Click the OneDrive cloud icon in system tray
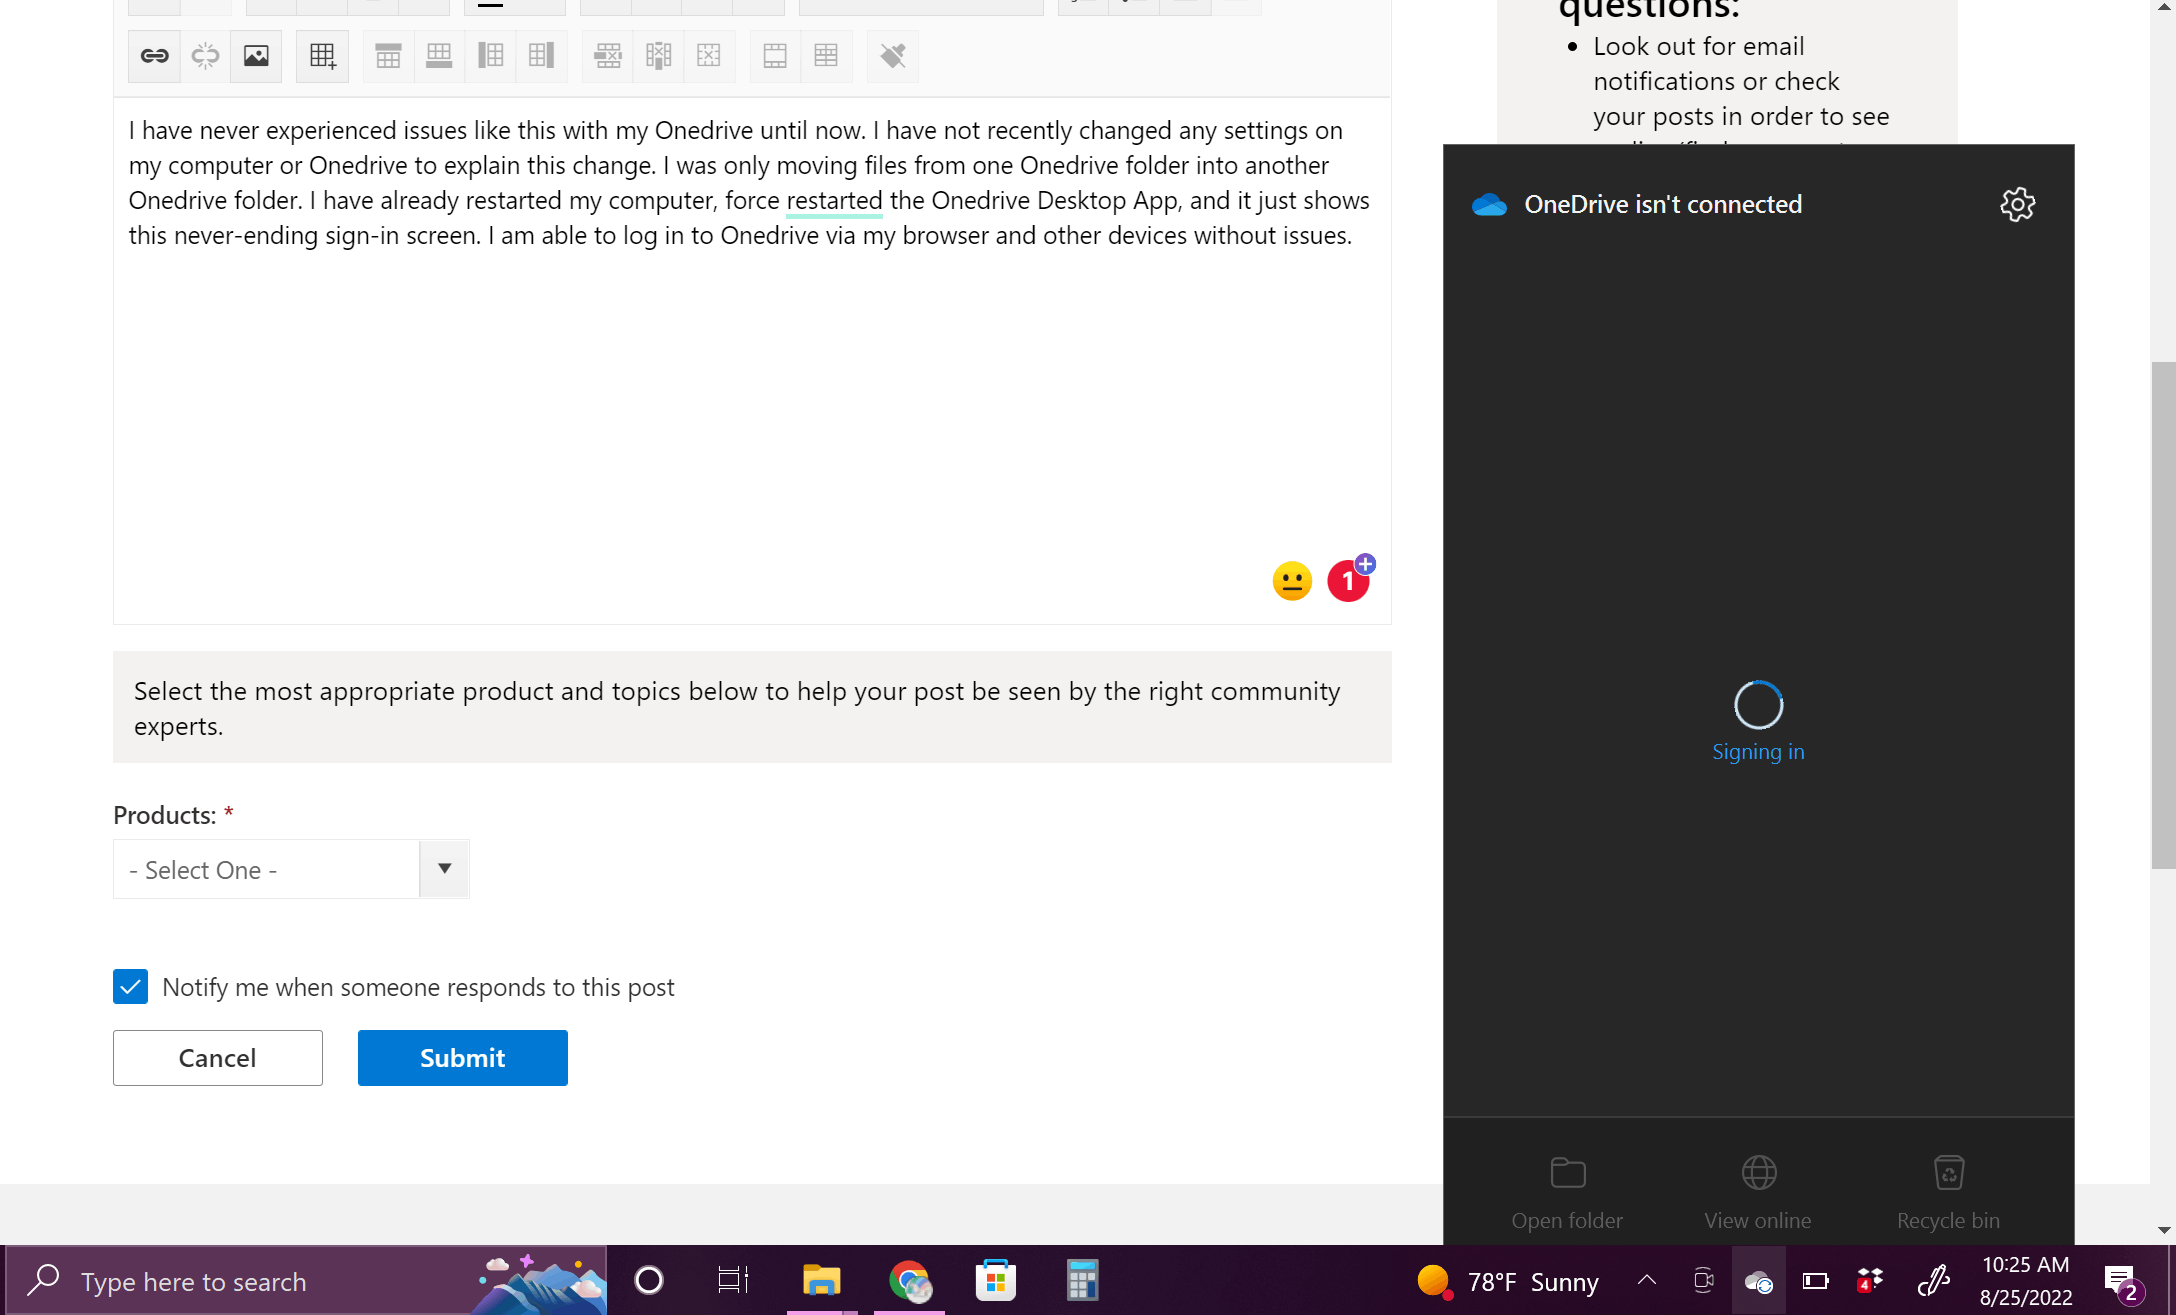2176x1315 pixels. (1759, 1281)
